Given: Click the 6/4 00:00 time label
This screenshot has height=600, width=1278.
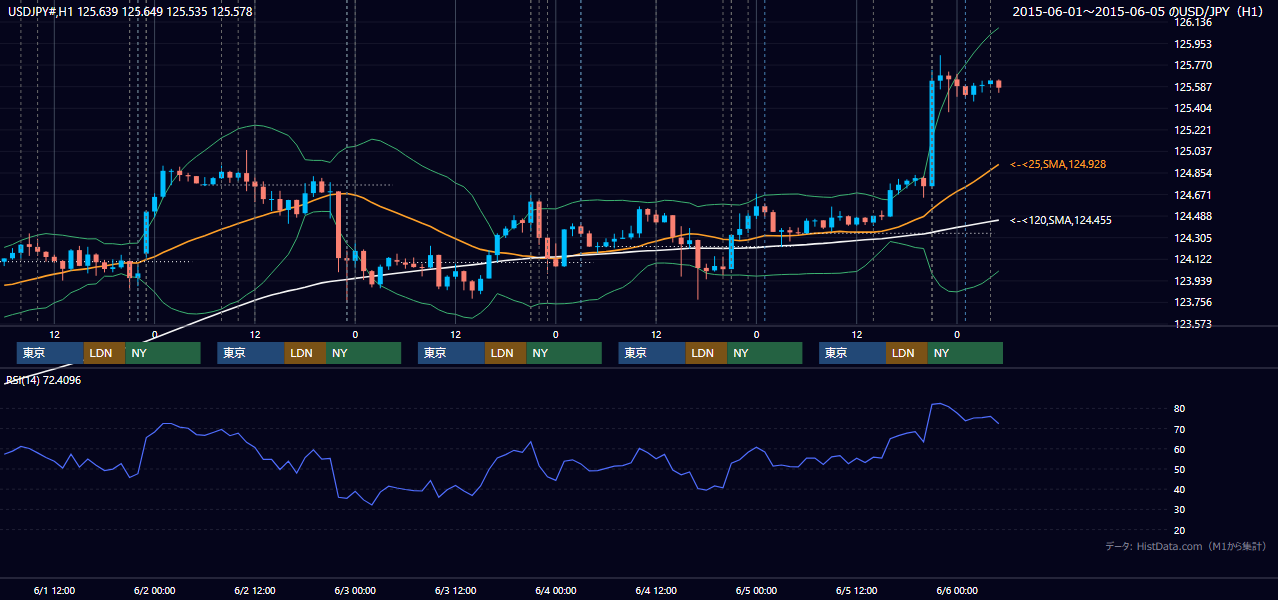Looking at the screenshot, I should [x=555, y=590].
